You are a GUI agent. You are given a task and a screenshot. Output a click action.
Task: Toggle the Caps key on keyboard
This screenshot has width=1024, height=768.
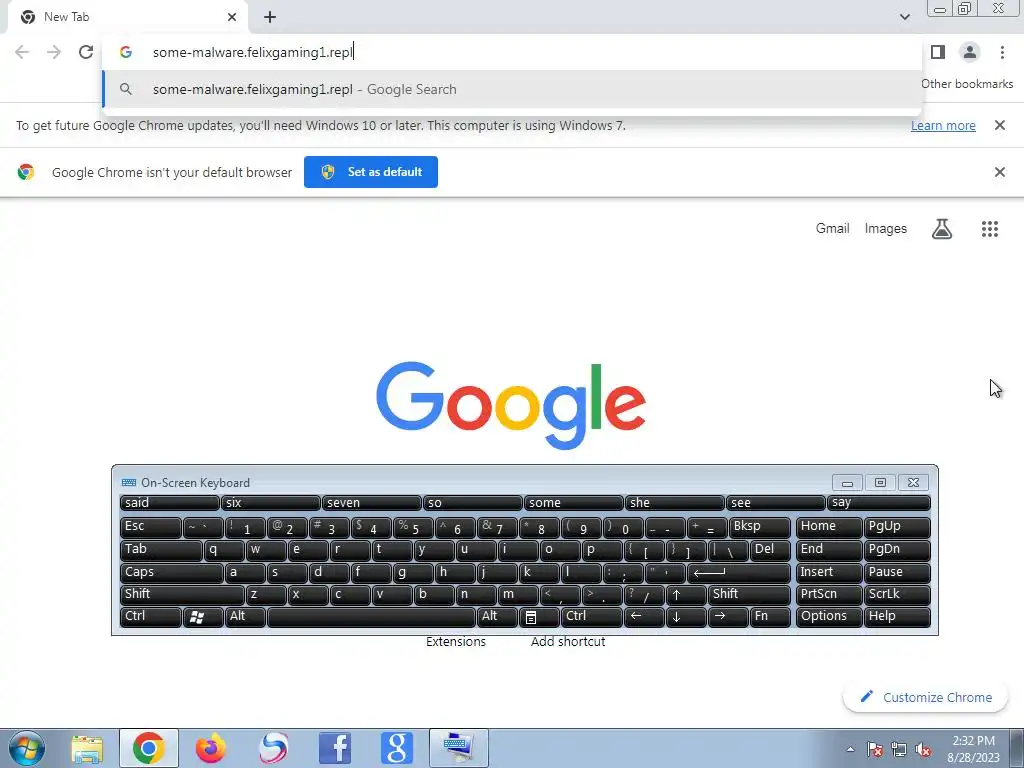(171, 572)
